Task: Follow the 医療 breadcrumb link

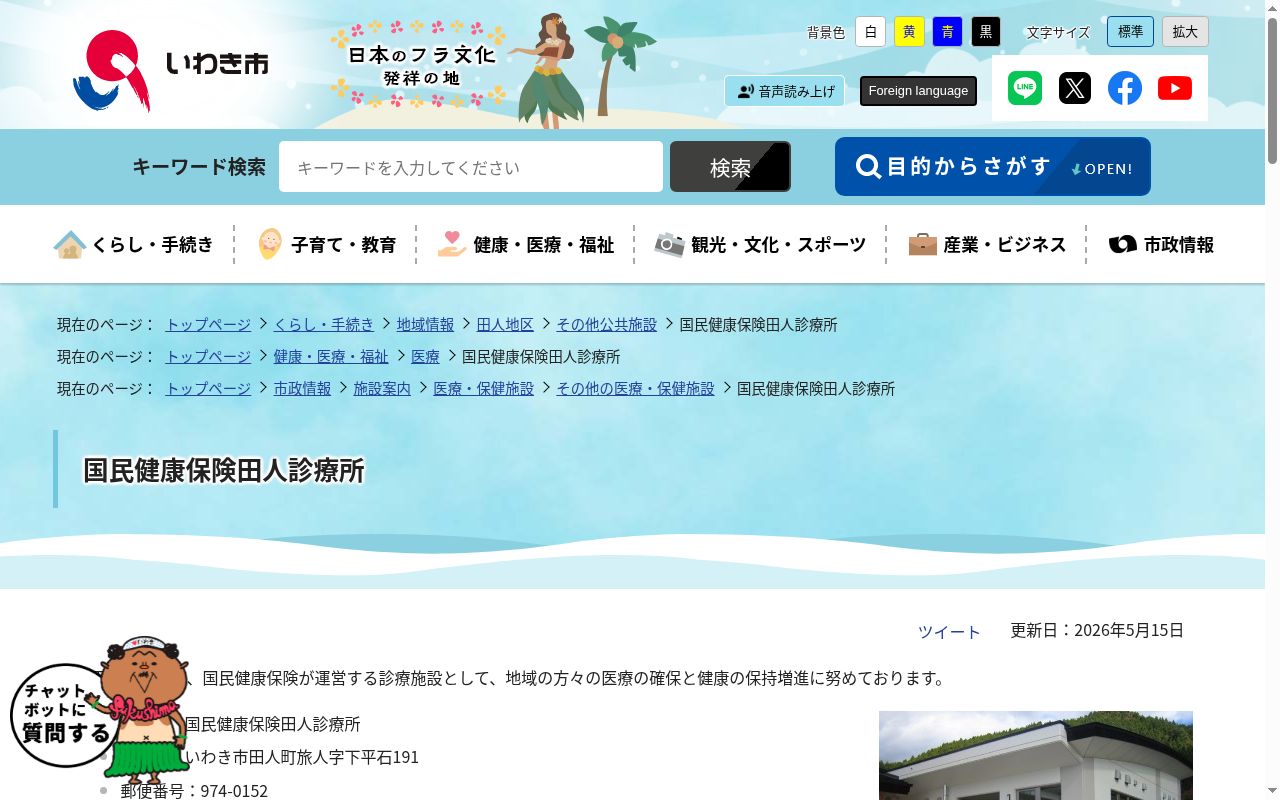Action: [x=425, y=356]
